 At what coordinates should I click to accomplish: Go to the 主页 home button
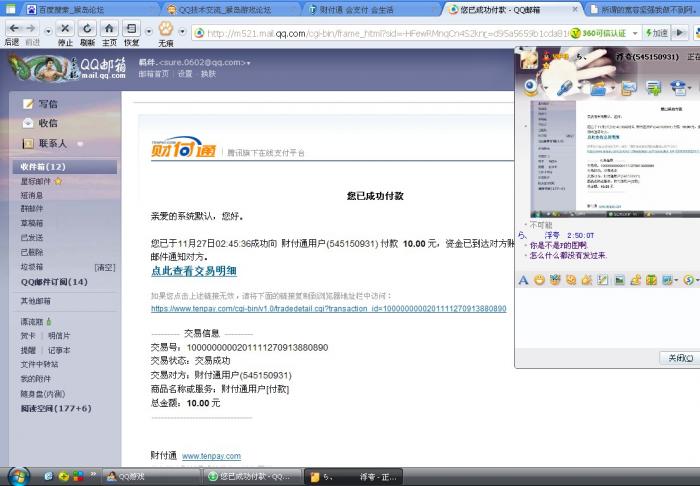109,29
